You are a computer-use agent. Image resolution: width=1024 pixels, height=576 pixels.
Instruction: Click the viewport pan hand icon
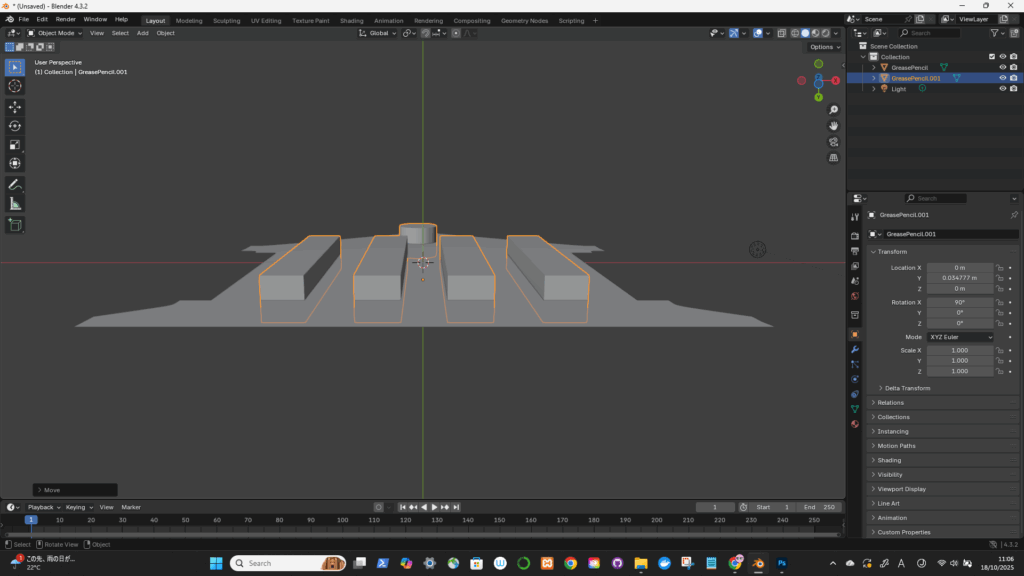coord(833,126)
